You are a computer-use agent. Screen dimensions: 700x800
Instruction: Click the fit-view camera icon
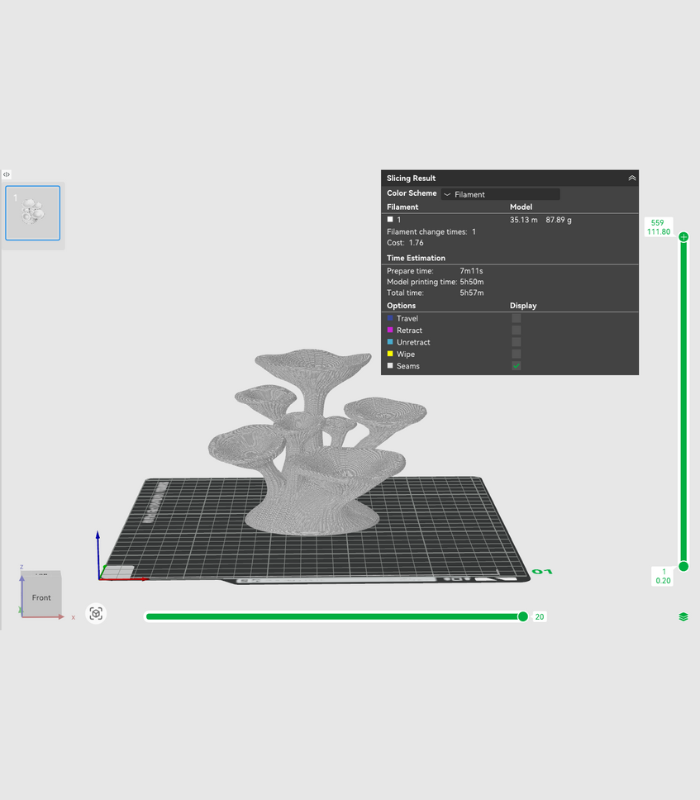96,614
